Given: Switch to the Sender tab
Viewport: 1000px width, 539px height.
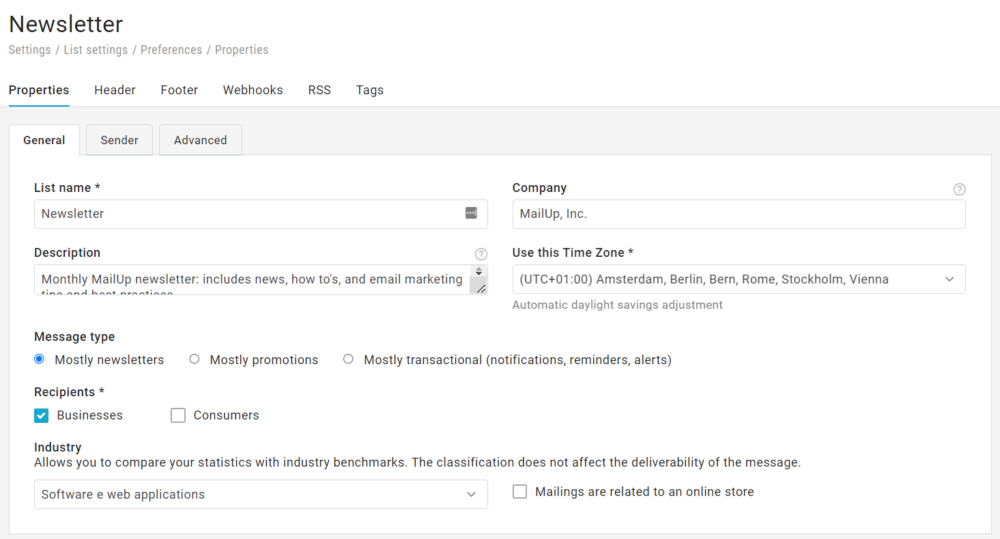Looking at the screenshot, I should click(119, 140).
